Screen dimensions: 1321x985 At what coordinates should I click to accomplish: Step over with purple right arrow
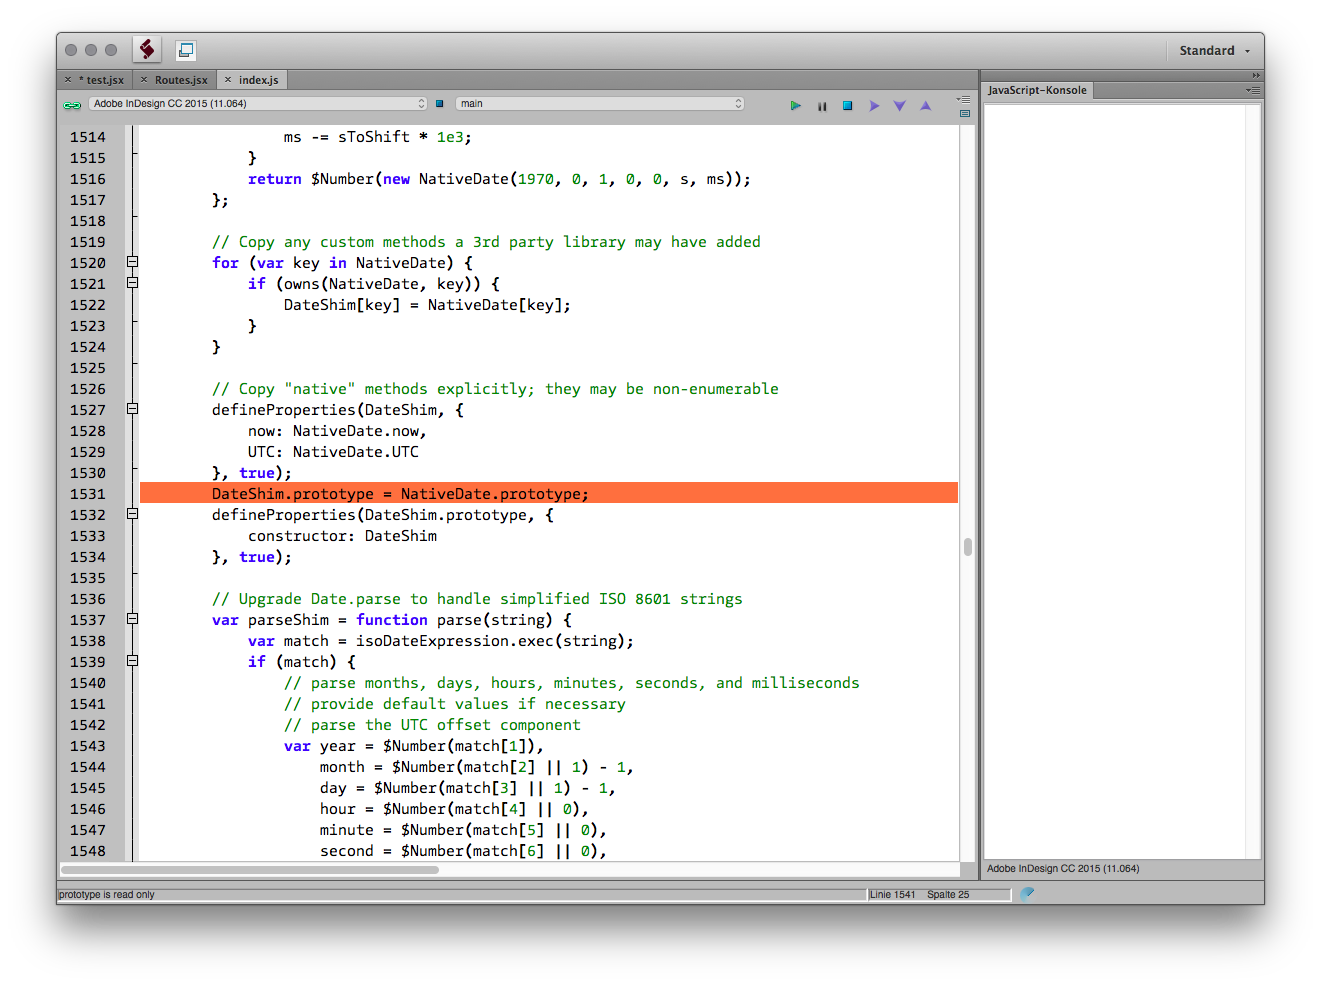coord(874,105)
